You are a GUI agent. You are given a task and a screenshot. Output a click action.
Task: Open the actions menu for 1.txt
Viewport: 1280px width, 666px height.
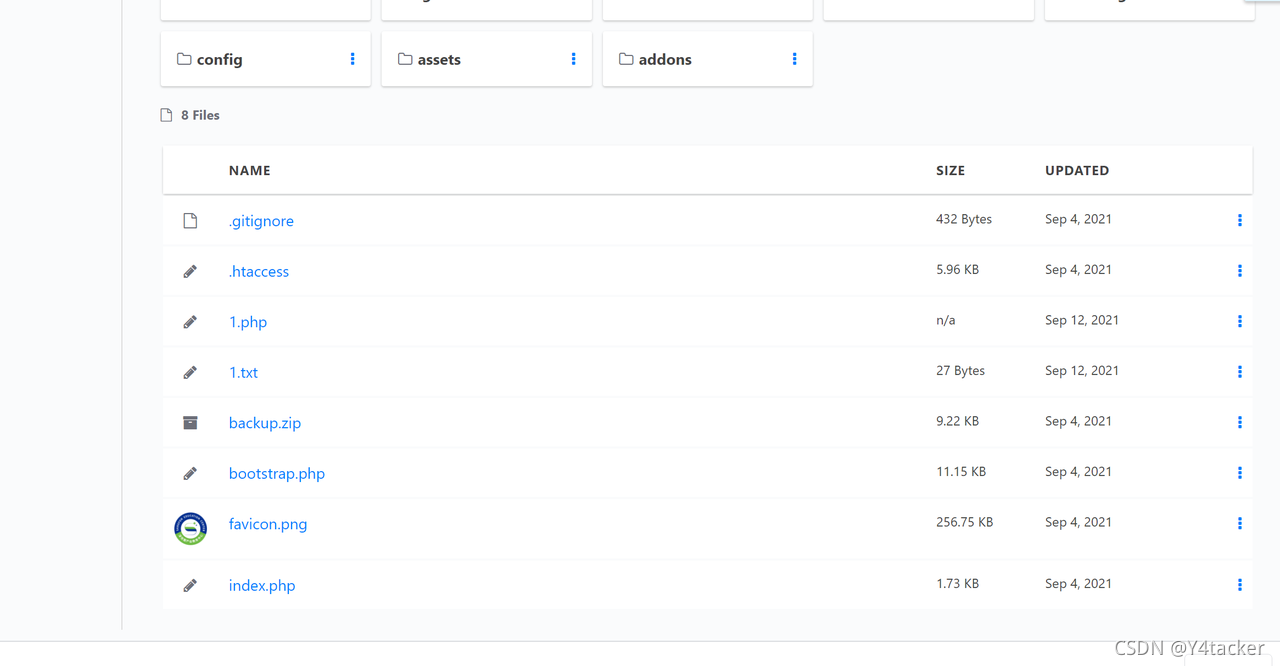tap(1239, 372)
